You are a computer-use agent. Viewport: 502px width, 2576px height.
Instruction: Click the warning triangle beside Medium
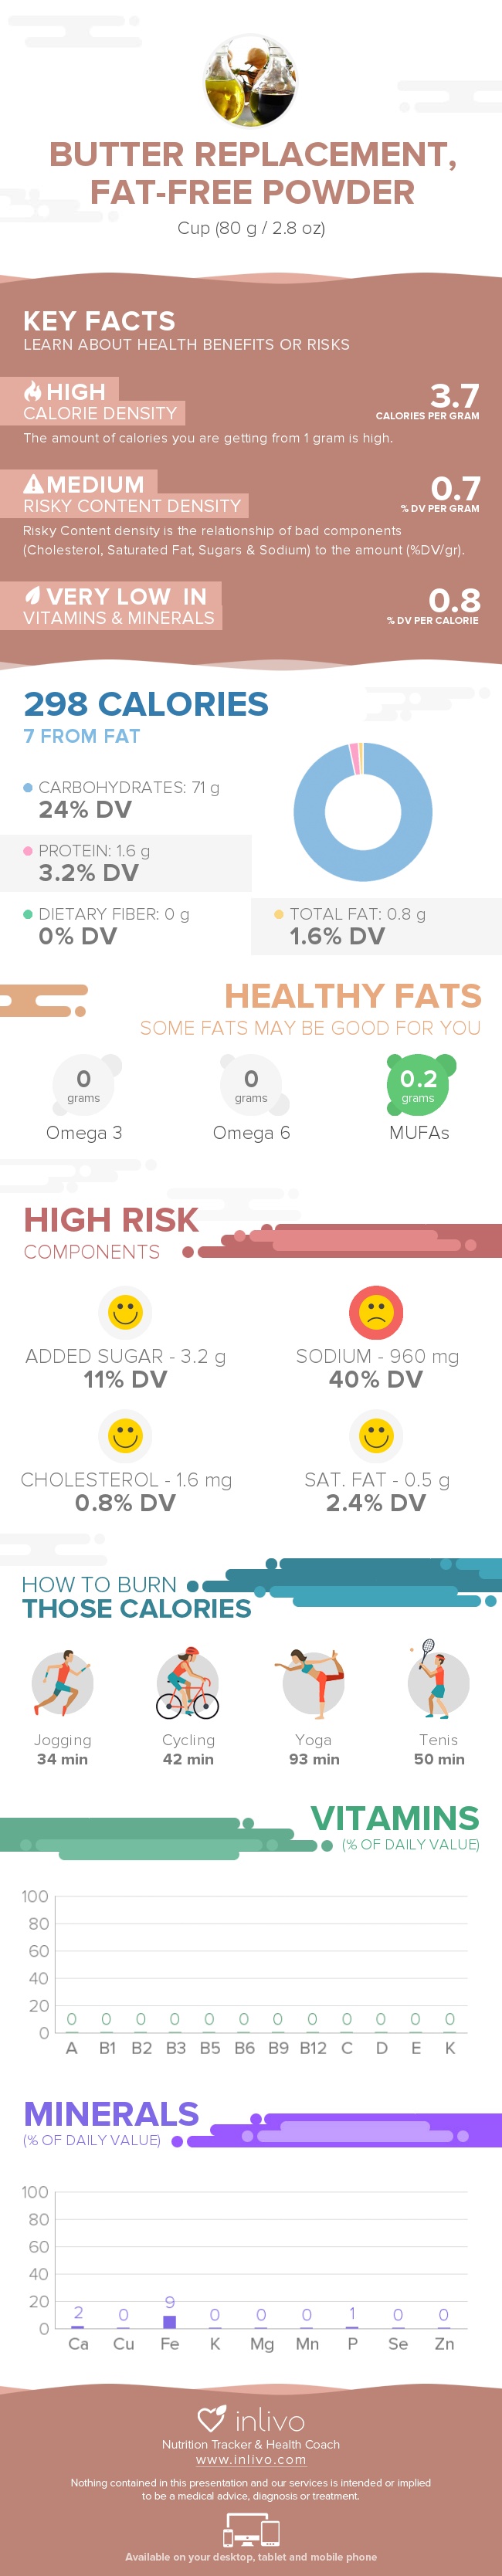(33, 484)
